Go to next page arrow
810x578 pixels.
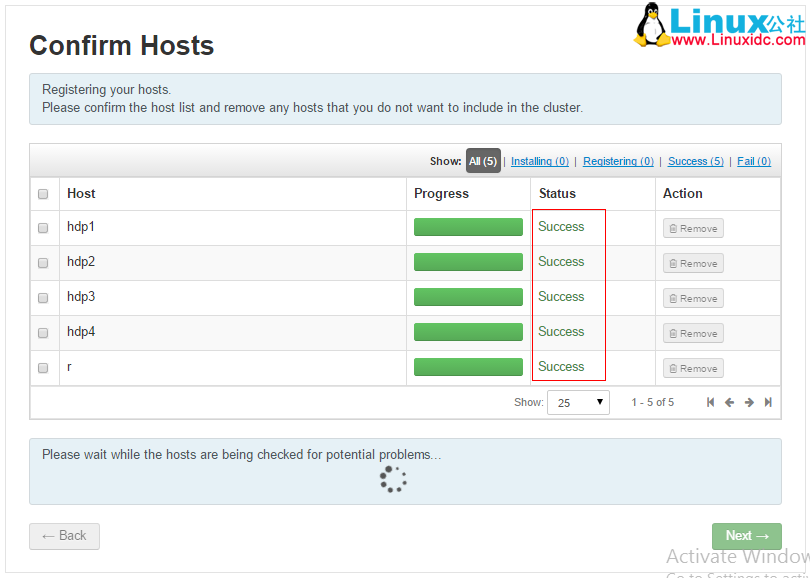pos(749,402)
